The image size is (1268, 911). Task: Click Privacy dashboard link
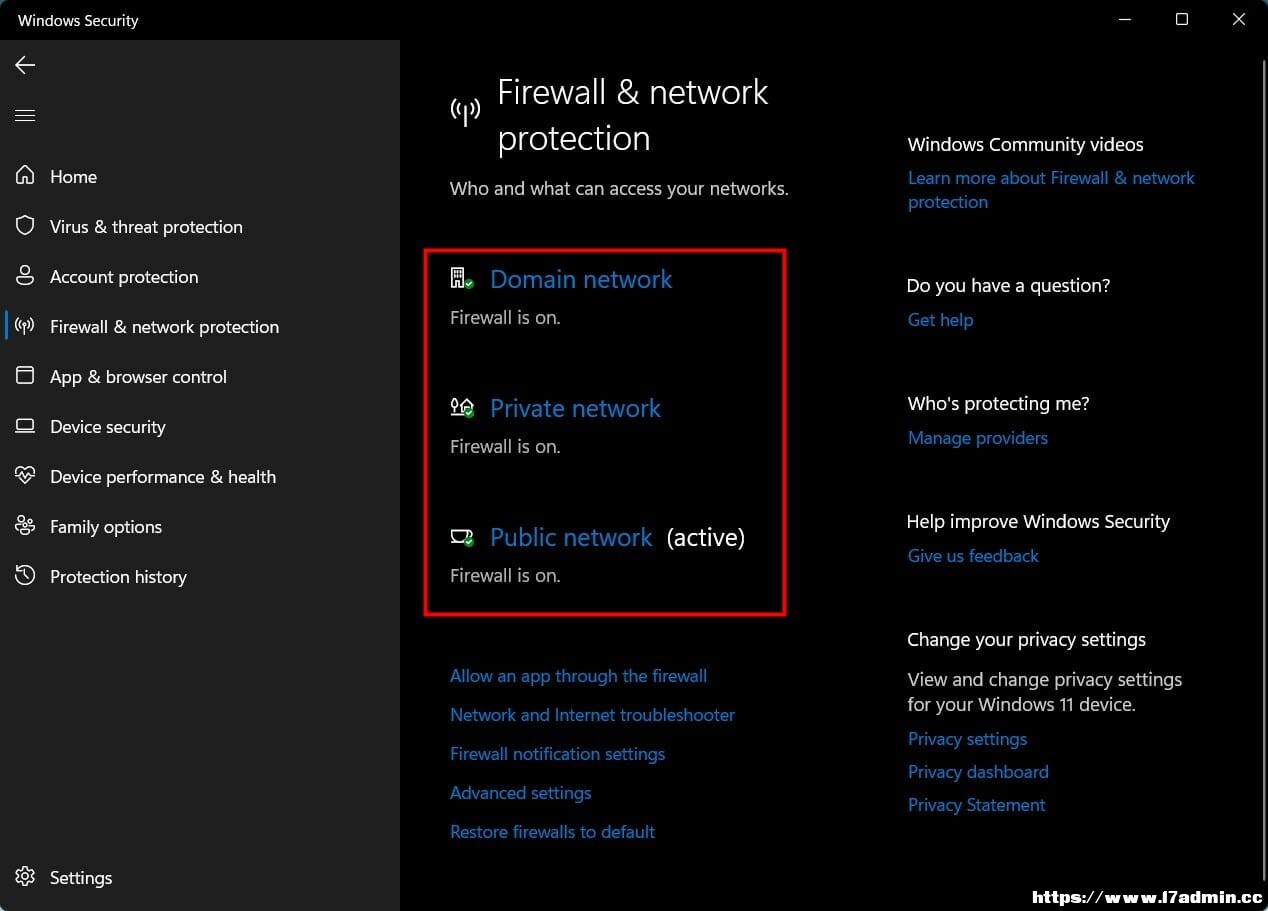point(978,772)
